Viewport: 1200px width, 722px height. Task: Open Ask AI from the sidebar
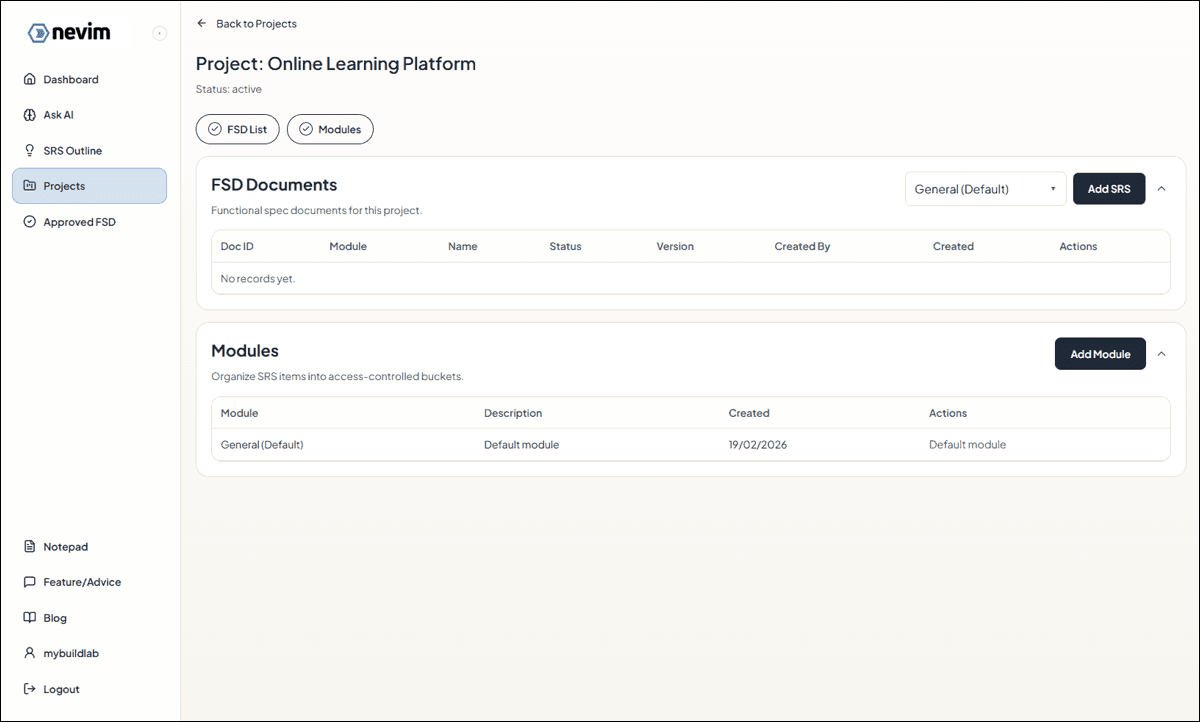[x=29, y=114]
